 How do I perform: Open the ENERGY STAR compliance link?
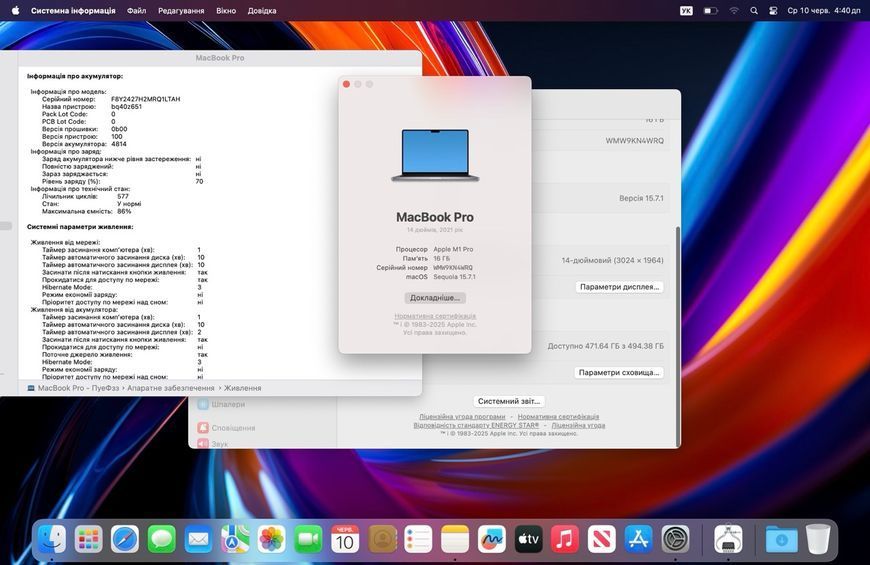click(x=476, y=425)
